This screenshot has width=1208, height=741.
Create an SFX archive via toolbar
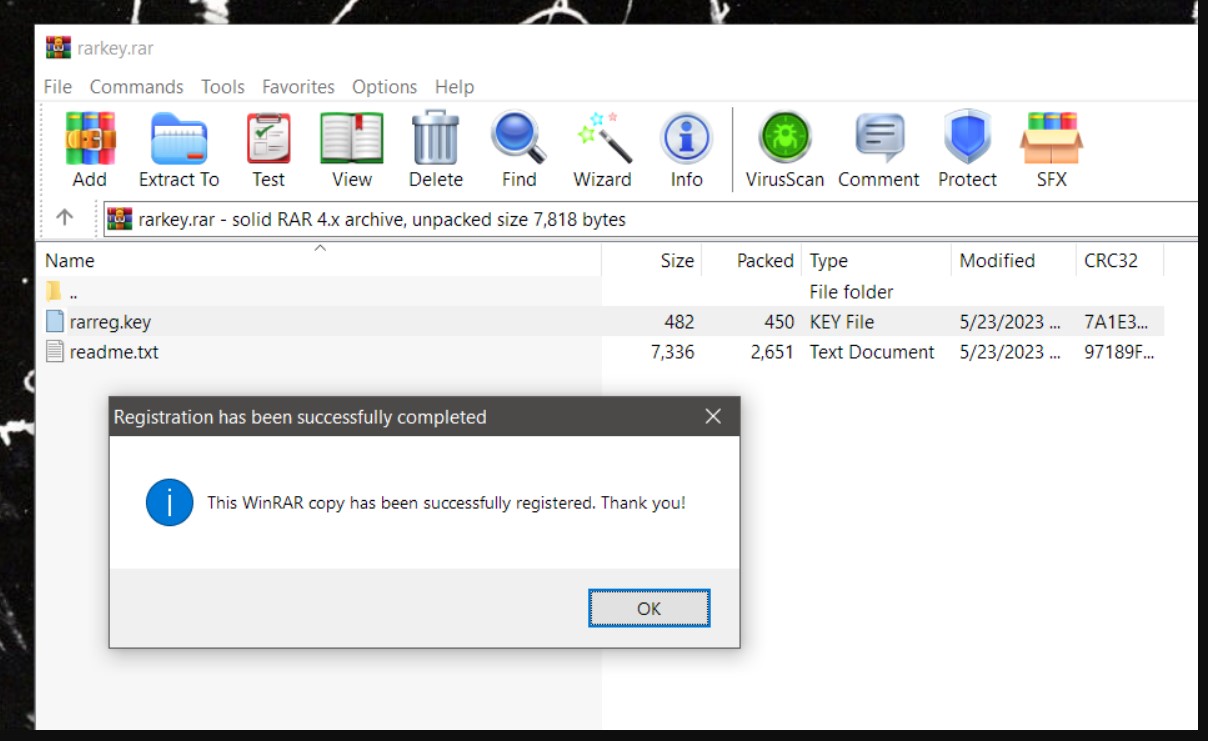click(x=1051, y=140)
